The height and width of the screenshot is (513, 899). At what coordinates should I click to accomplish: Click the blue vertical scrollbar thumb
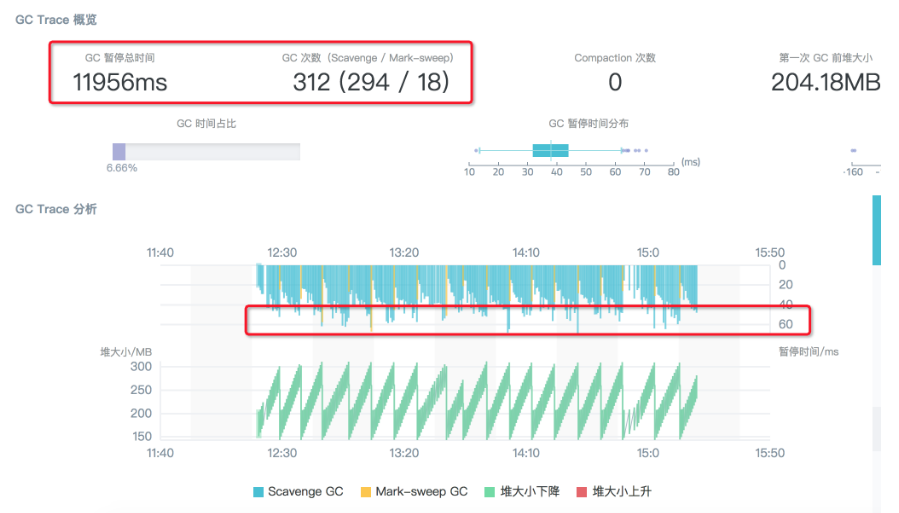[877, 230]
